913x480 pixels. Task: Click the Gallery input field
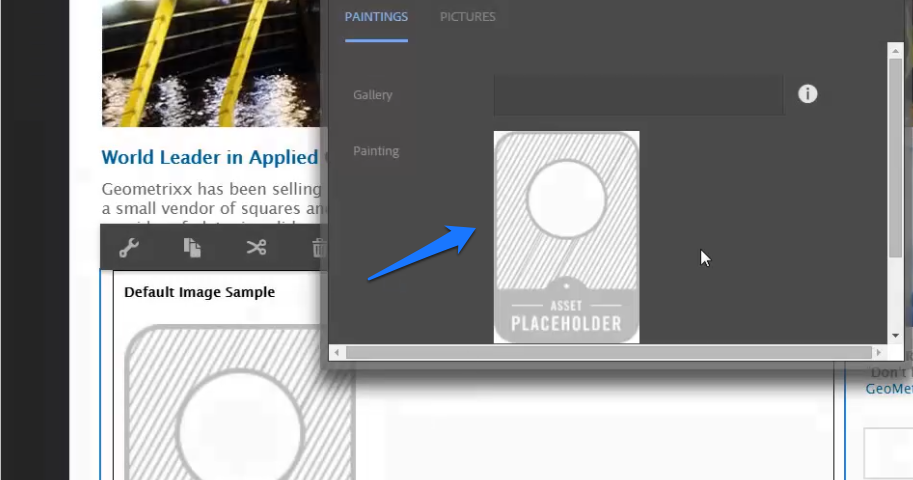pos(639,95)
